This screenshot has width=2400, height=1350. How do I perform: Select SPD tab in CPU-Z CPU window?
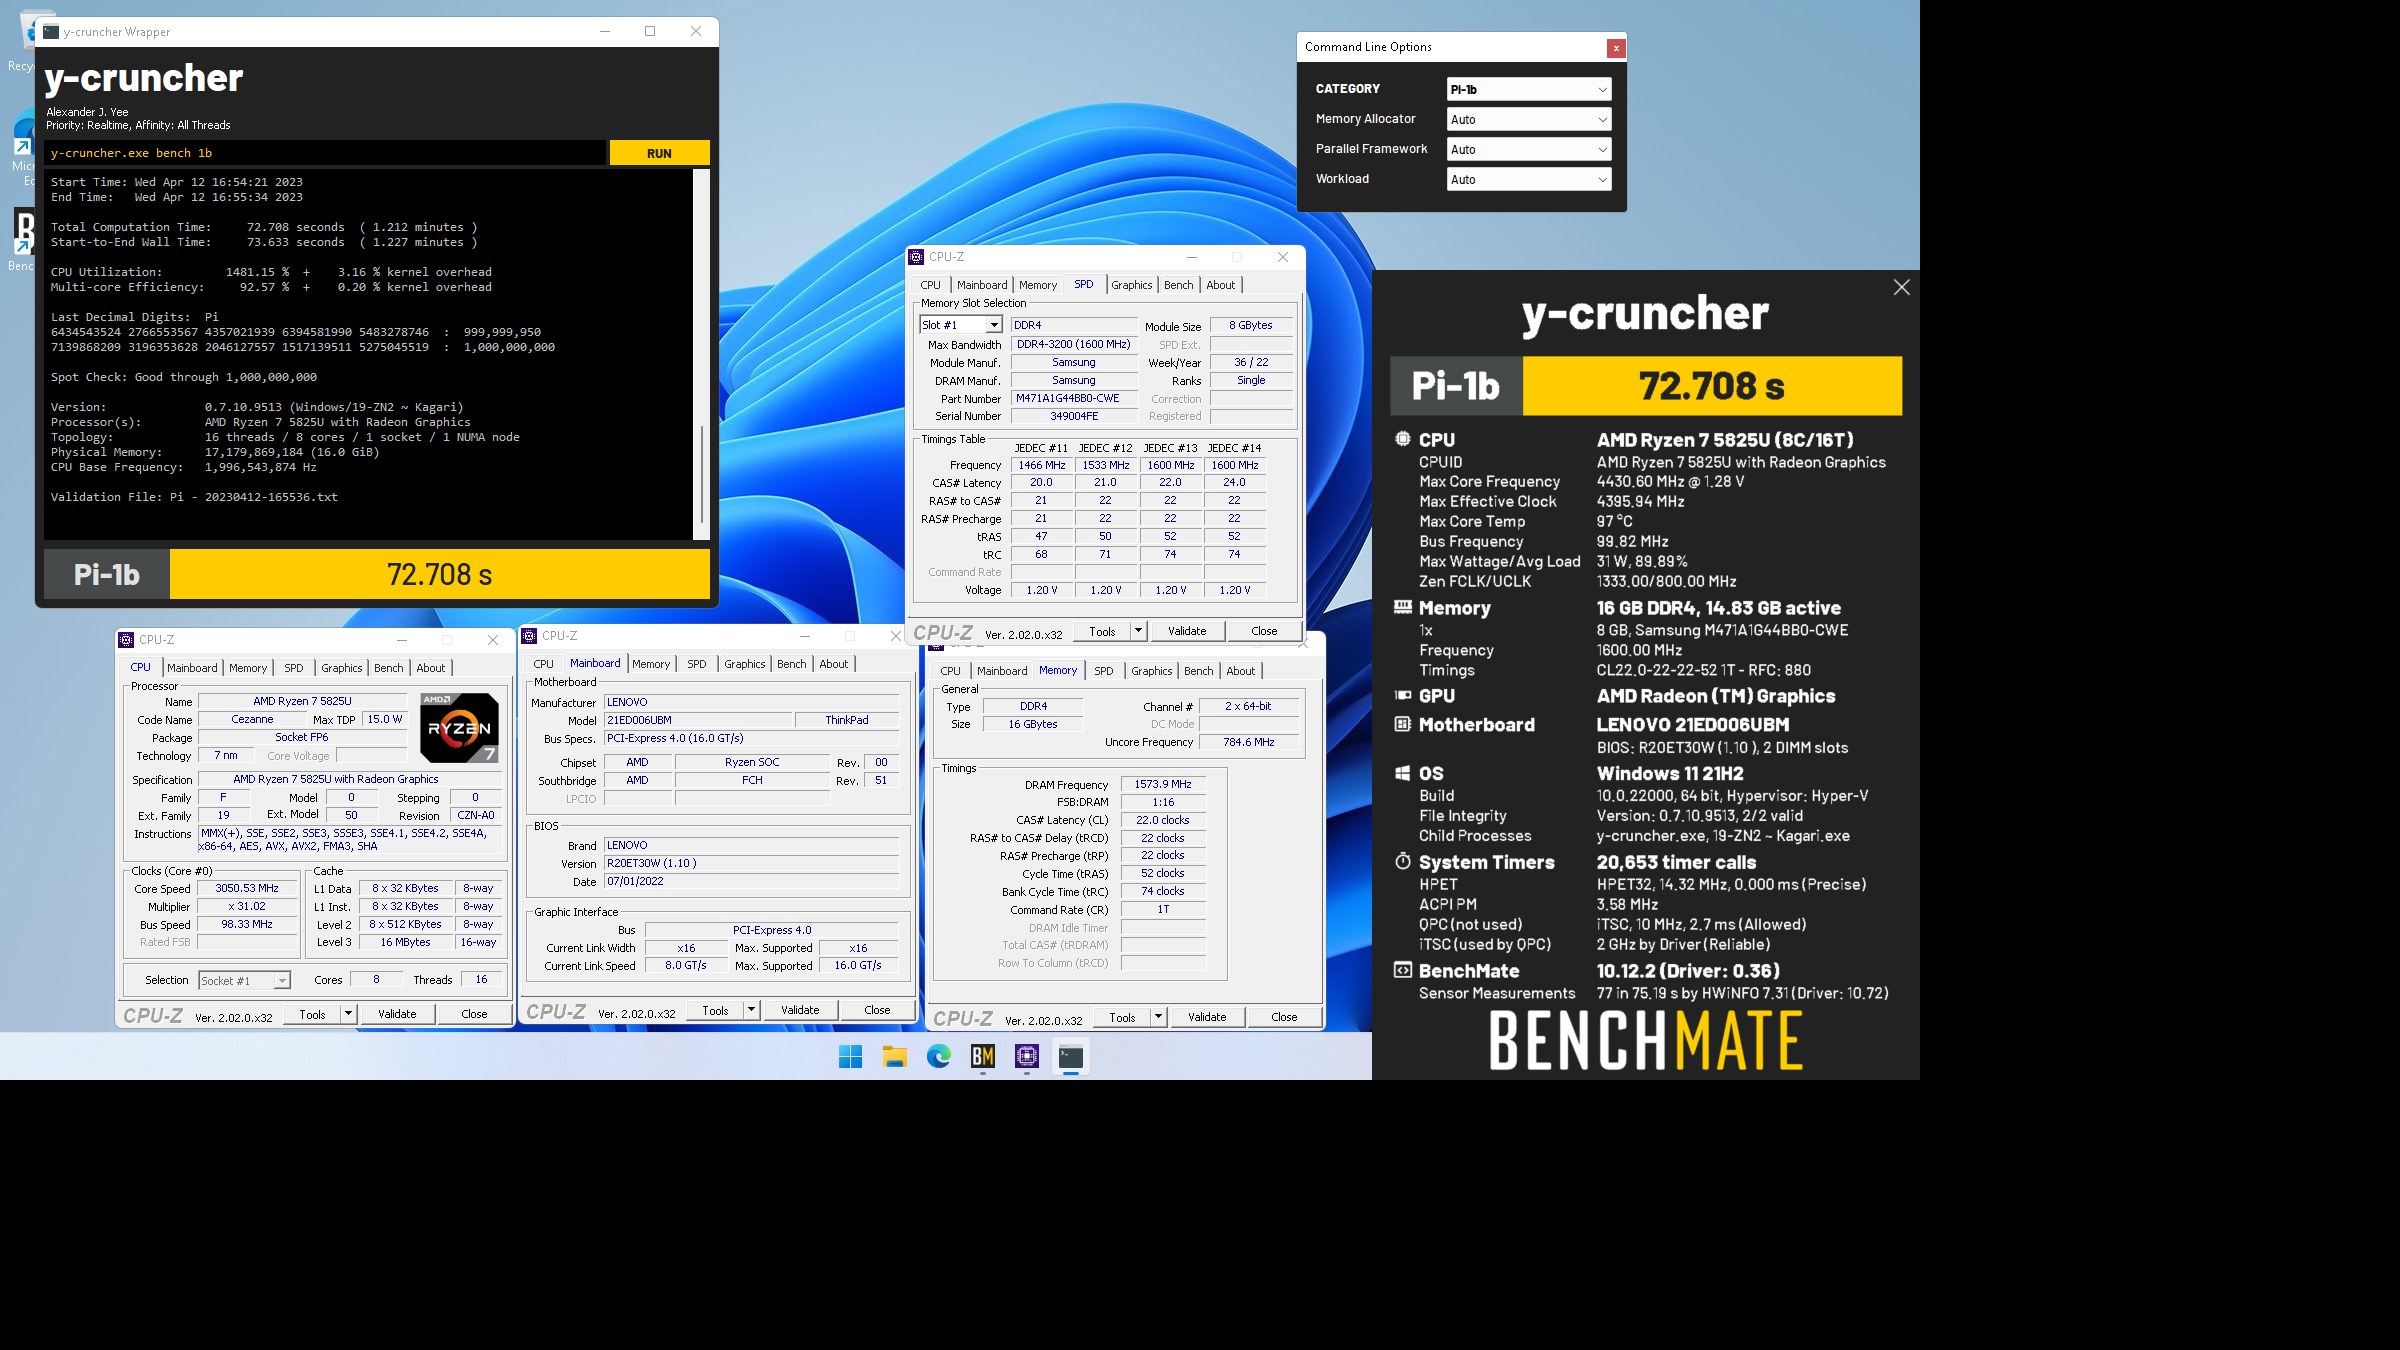(x=293, y=668)
